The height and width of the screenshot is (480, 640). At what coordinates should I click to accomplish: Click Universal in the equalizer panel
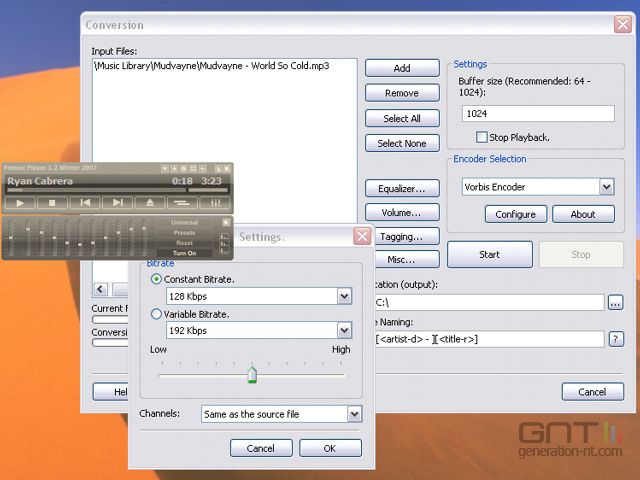(x=184, y=222)
